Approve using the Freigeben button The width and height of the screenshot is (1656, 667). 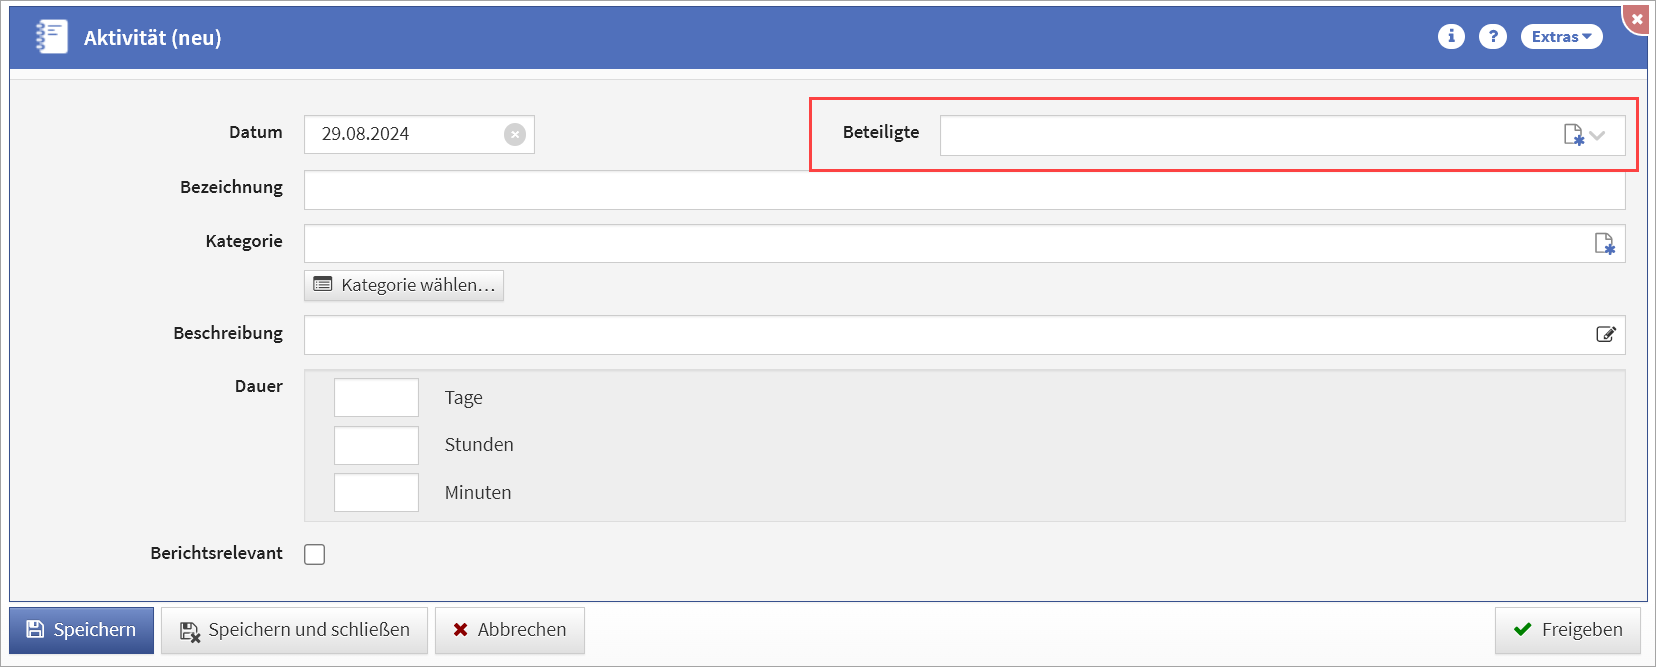click(x=1567, y=630)
